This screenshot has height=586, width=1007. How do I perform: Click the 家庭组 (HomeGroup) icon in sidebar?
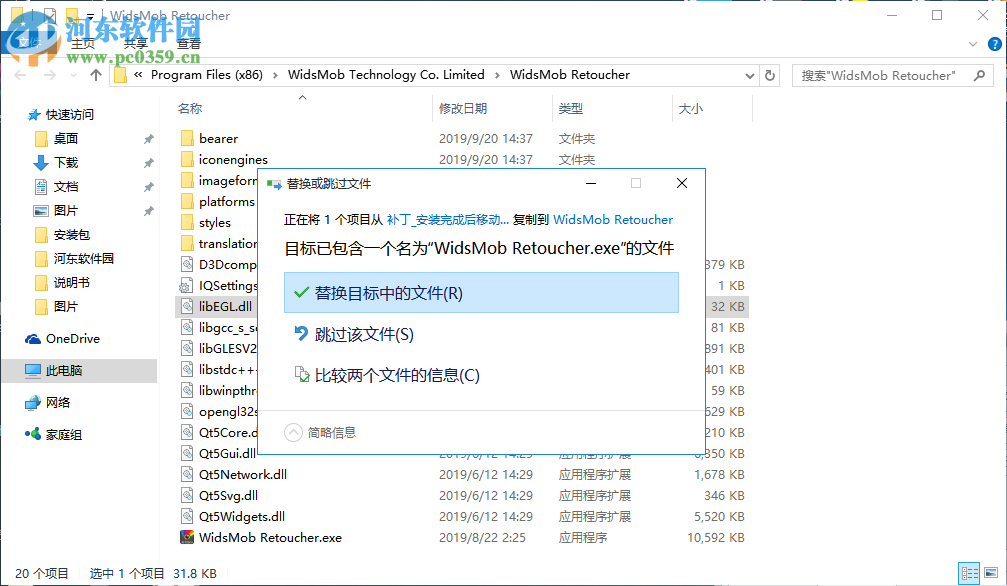[33, 434]
